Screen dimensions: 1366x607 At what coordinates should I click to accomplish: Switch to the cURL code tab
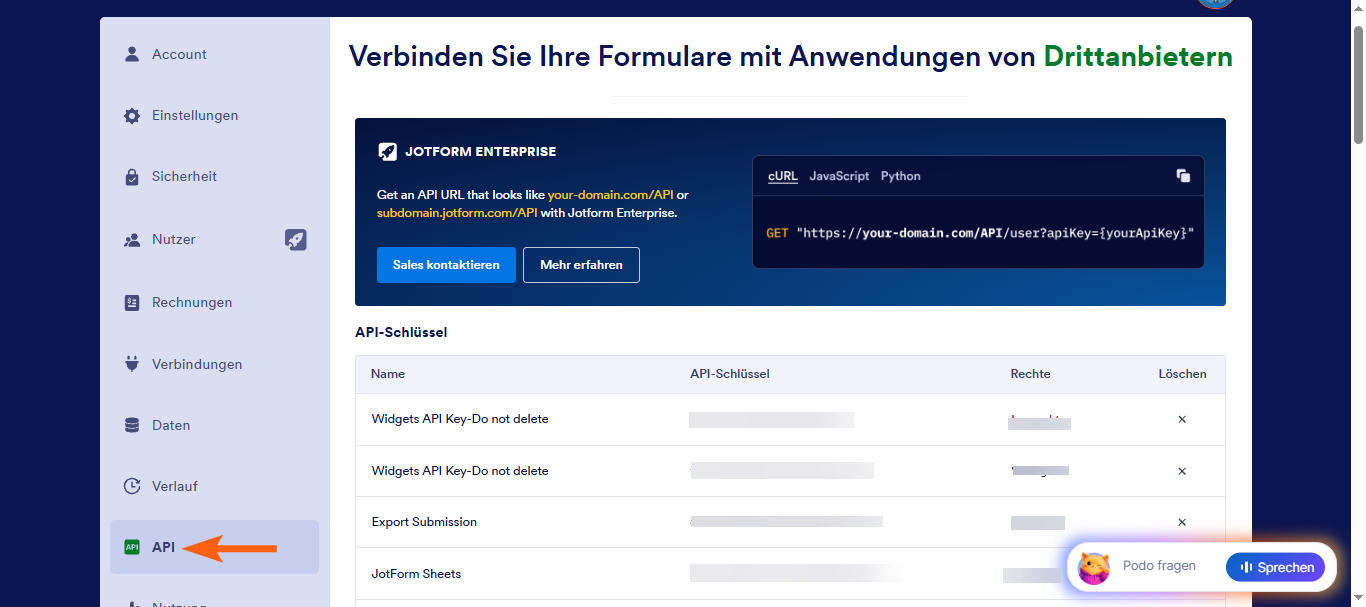[783, 176]
